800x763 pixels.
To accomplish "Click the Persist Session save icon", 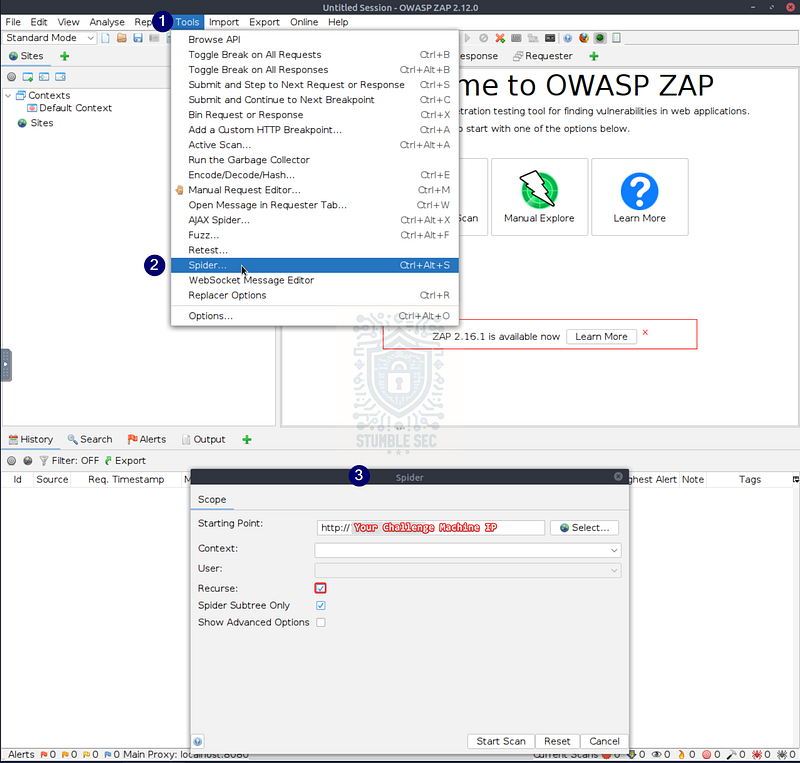I will coord(138,38).
